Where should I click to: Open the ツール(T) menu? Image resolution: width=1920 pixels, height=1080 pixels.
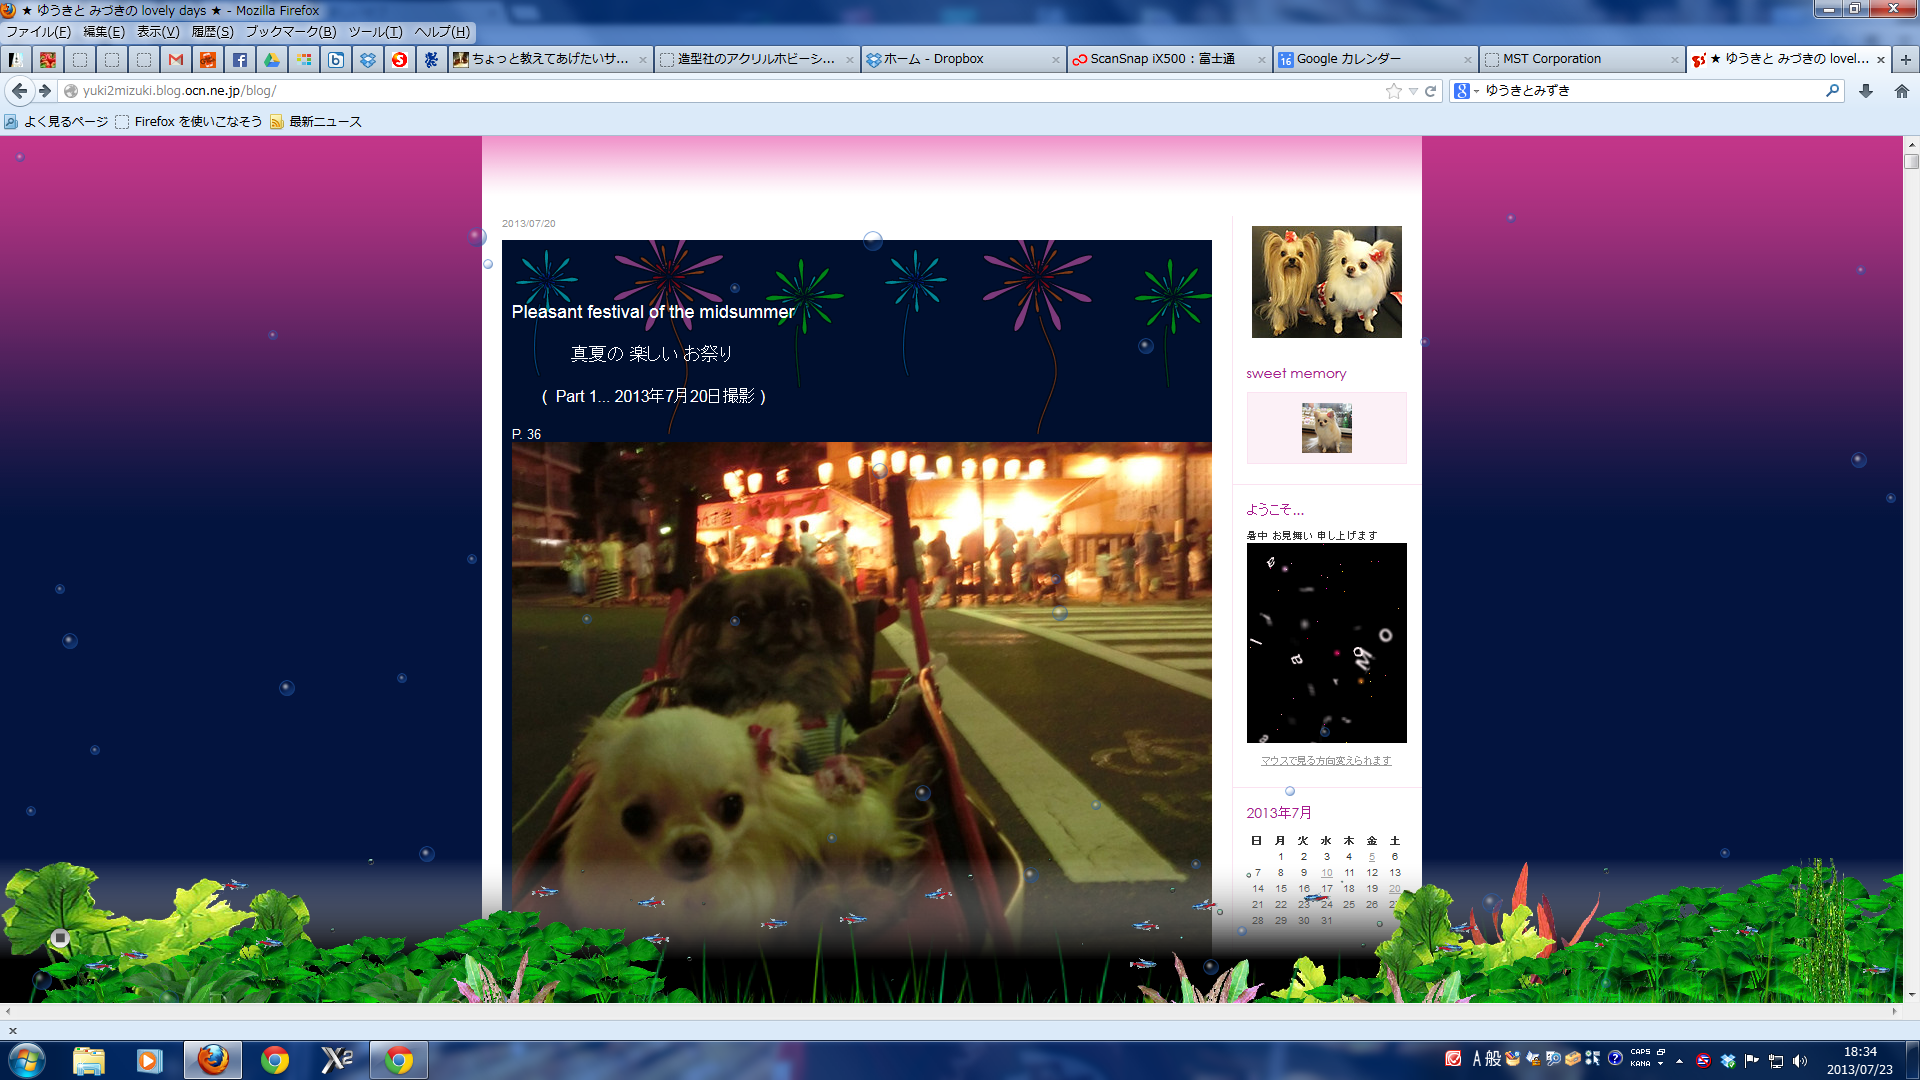click(375, 32)
